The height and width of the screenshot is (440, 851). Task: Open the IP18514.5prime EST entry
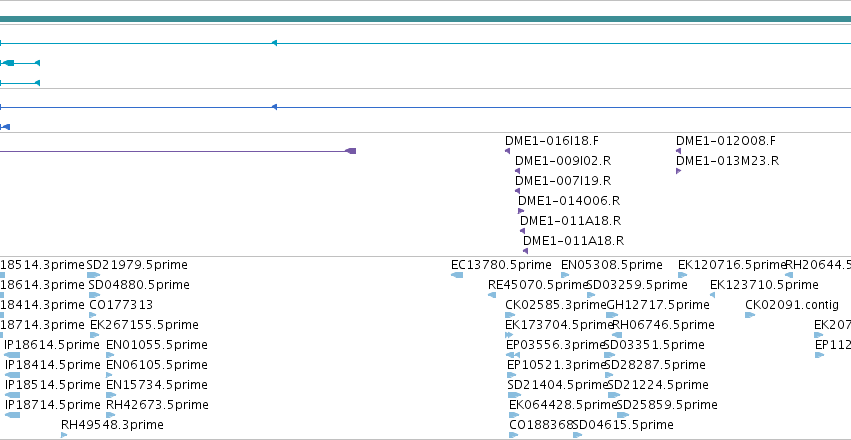(53, 385)
